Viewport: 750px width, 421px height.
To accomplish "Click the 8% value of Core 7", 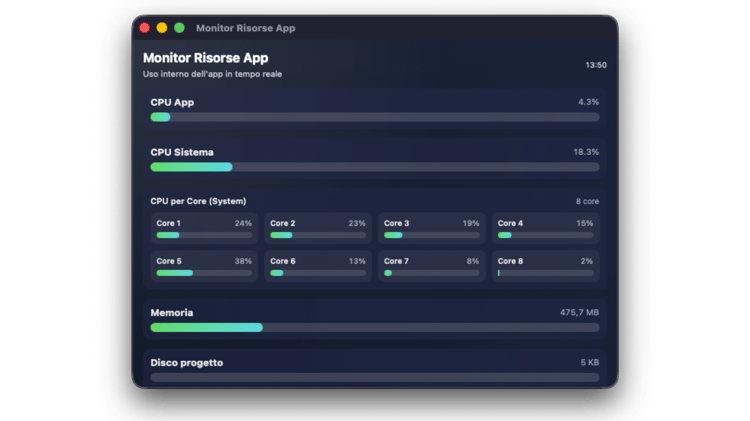I will 473,261.
